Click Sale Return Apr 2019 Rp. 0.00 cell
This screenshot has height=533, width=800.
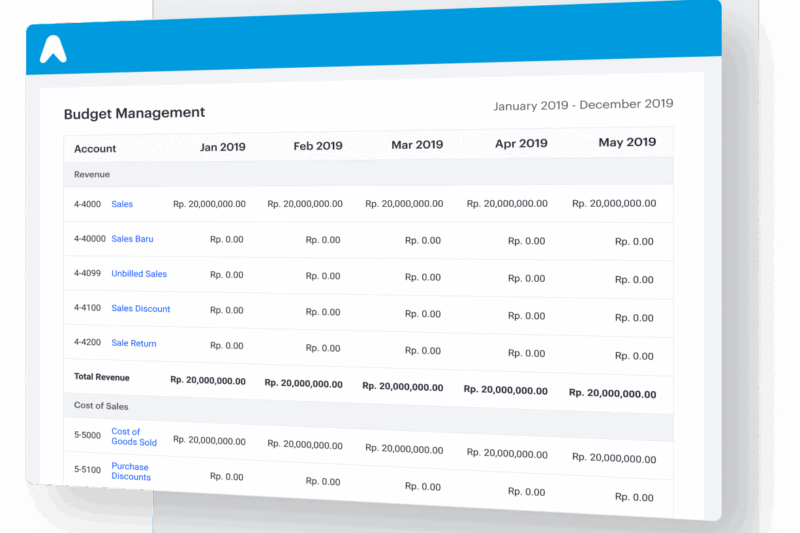point(527,353)
